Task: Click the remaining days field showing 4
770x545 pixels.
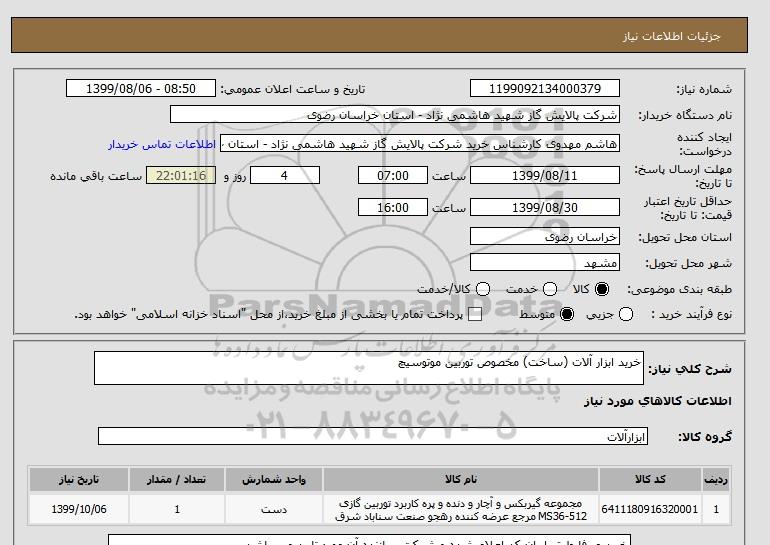Action: pos(285,175)
